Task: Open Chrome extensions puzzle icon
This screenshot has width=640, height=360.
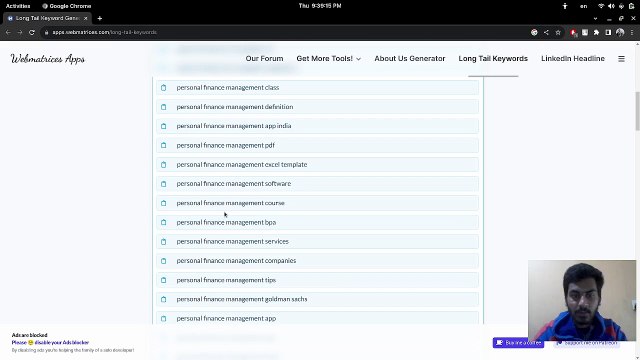Action: (596, 32)
